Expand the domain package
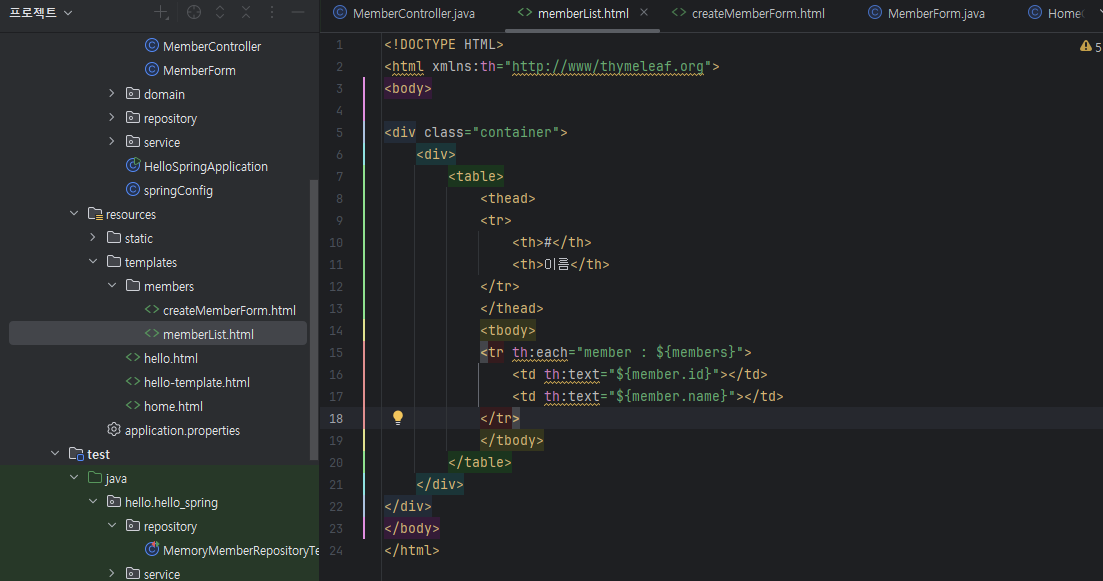Image resolution: width=1103 pixels, height=581 pixels. tap(112, 94)
